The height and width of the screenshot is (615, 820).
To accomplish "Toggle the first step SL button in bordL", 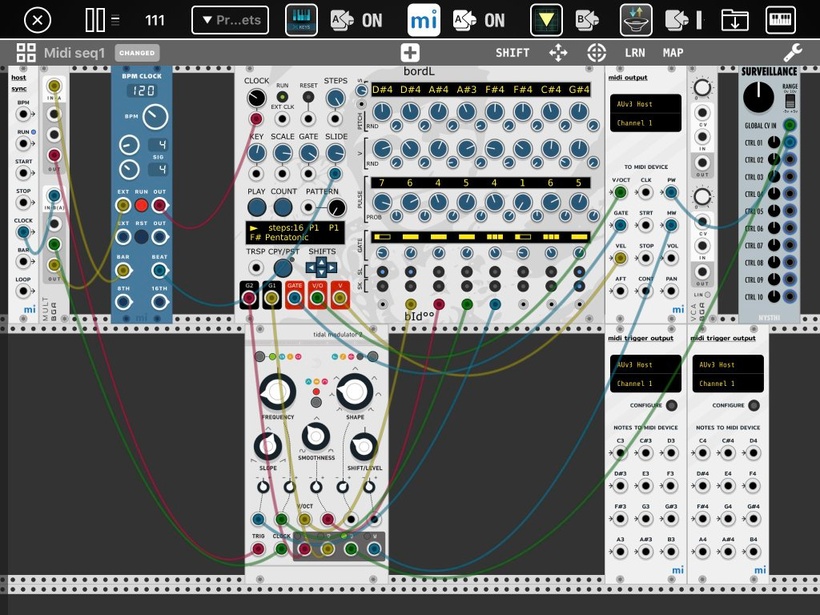I will point(382,271).
